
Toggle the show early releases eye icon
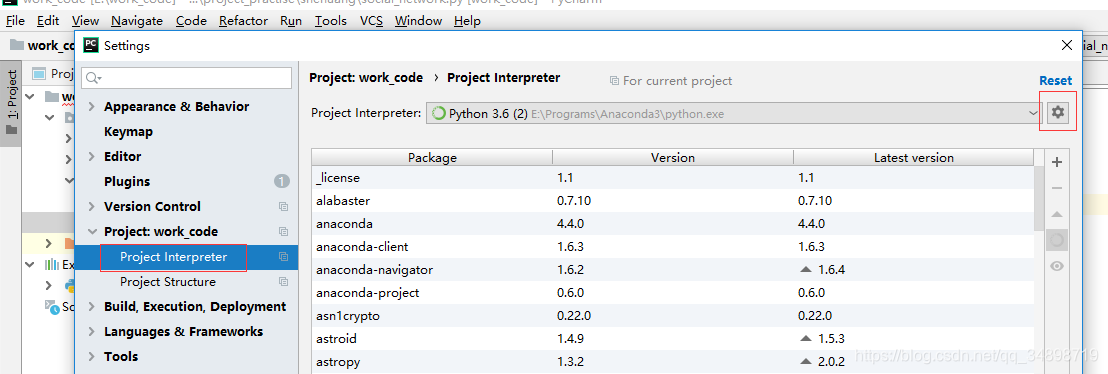(1057, 266)
